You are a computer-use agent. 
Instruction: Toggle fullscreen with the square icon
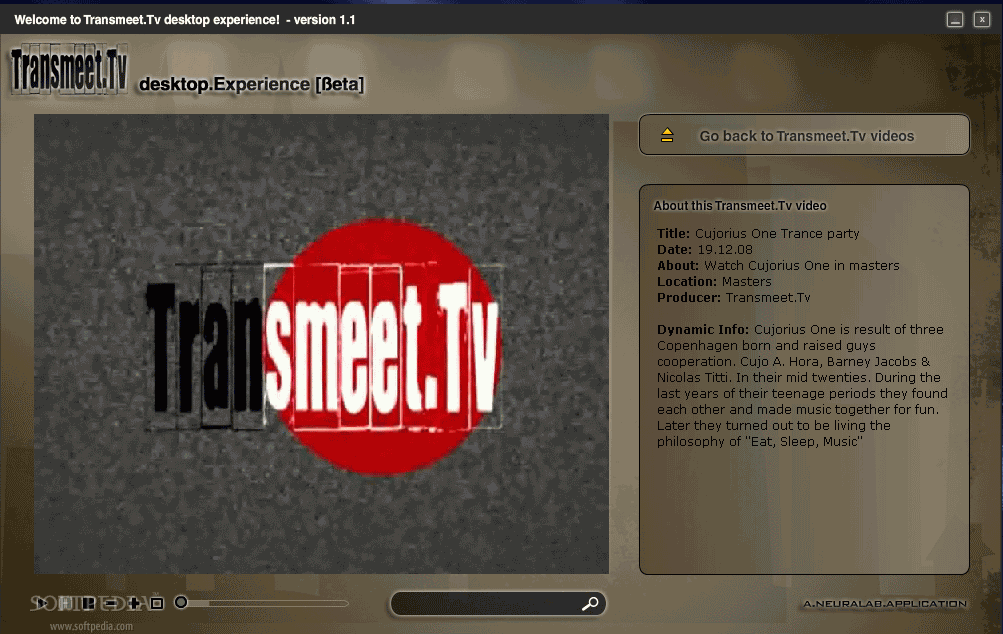(x=157, y=603)
